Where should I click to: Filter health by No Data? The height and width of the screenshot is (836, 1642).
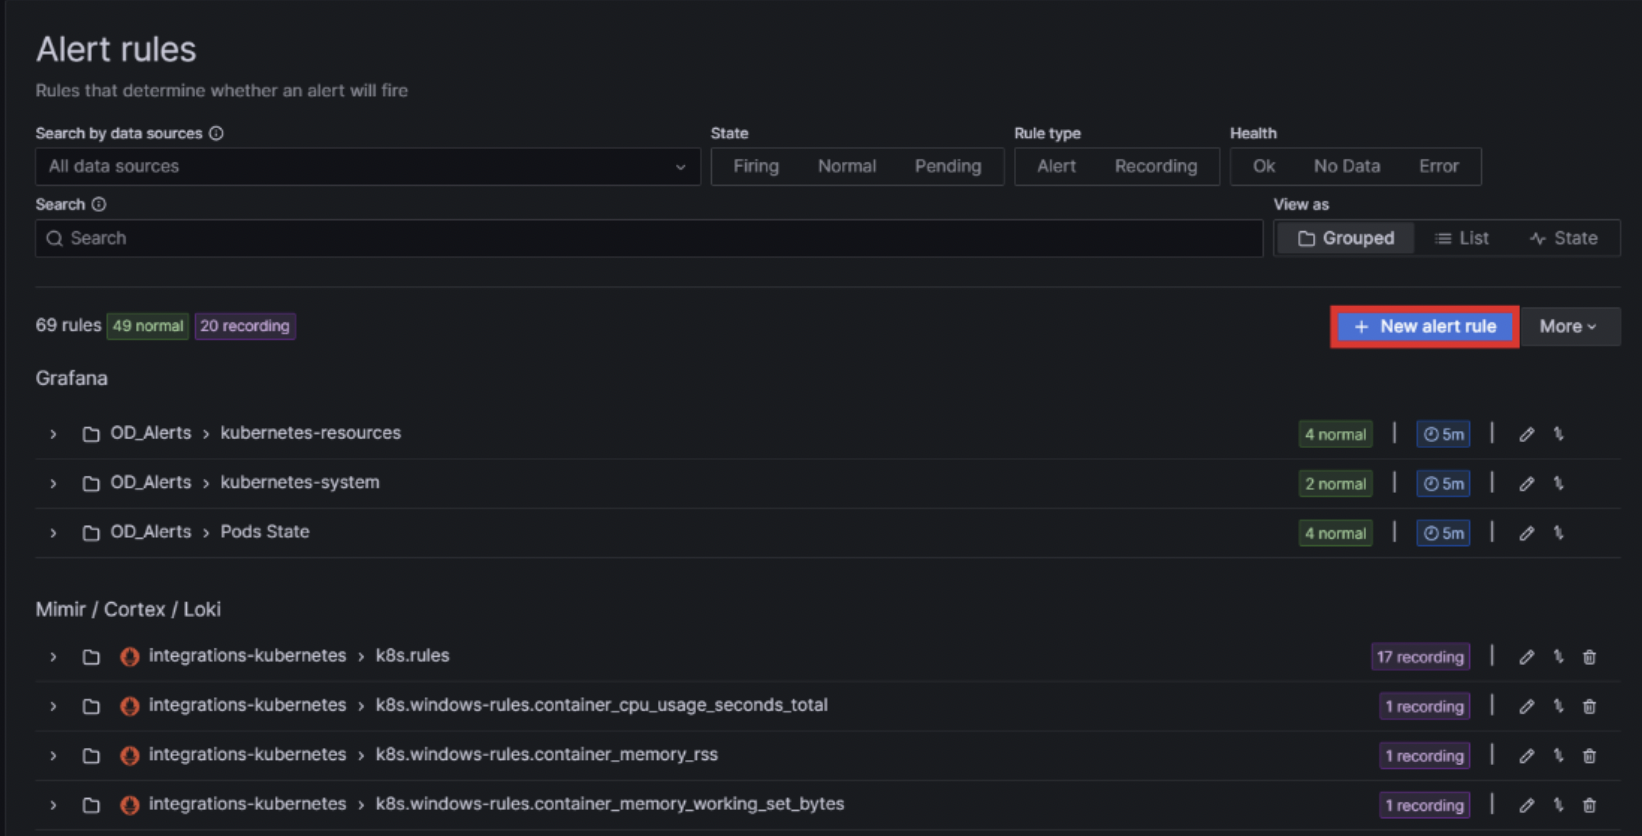click(x=1347, y=166)
